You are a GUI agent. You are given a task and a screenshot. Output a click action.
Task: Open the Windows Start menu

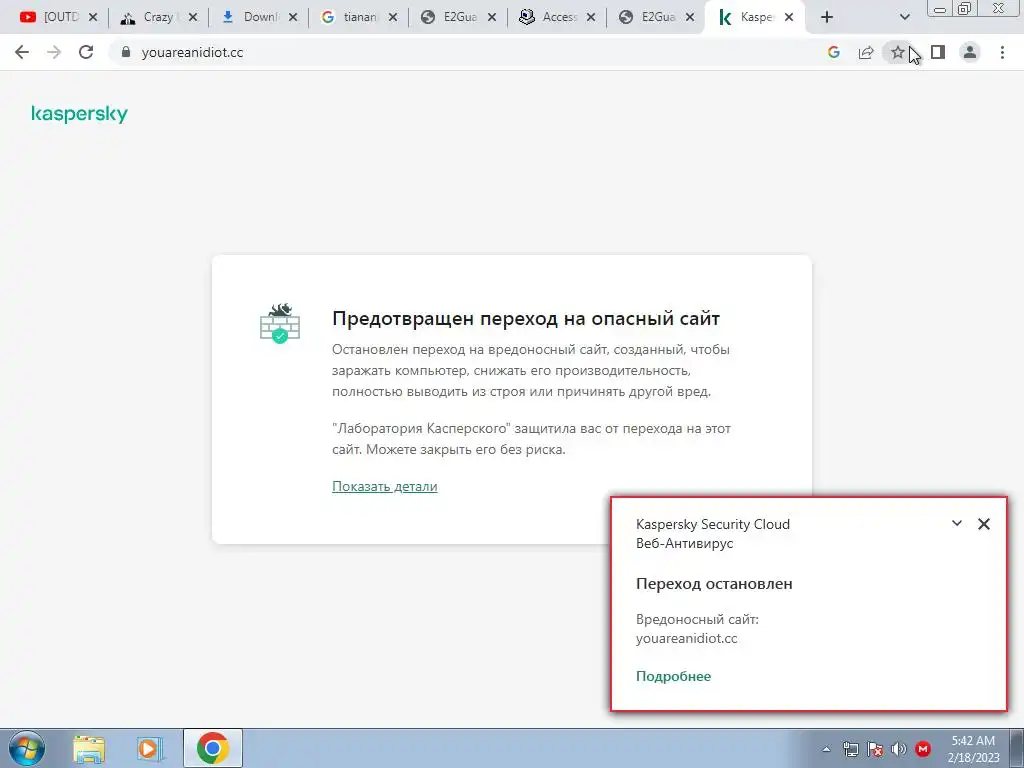coord(26,748)
